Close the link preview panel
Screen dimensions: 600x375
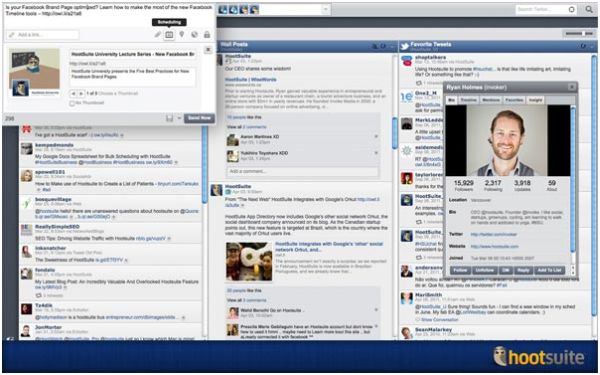[x=208, y=50]
